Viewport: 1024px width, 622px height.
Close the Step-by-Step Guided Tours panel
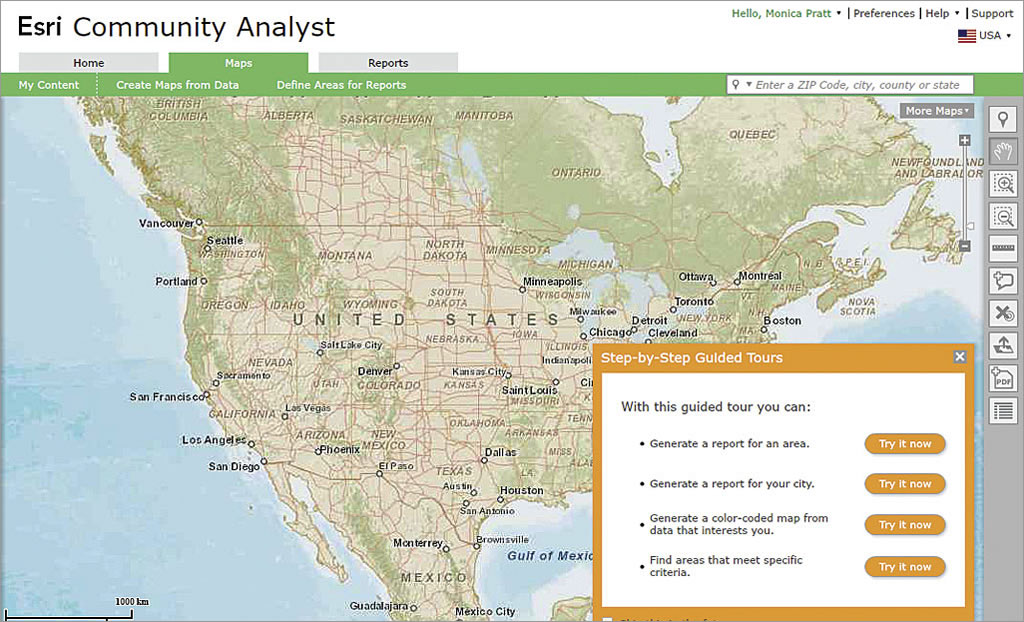click(959, 357)
